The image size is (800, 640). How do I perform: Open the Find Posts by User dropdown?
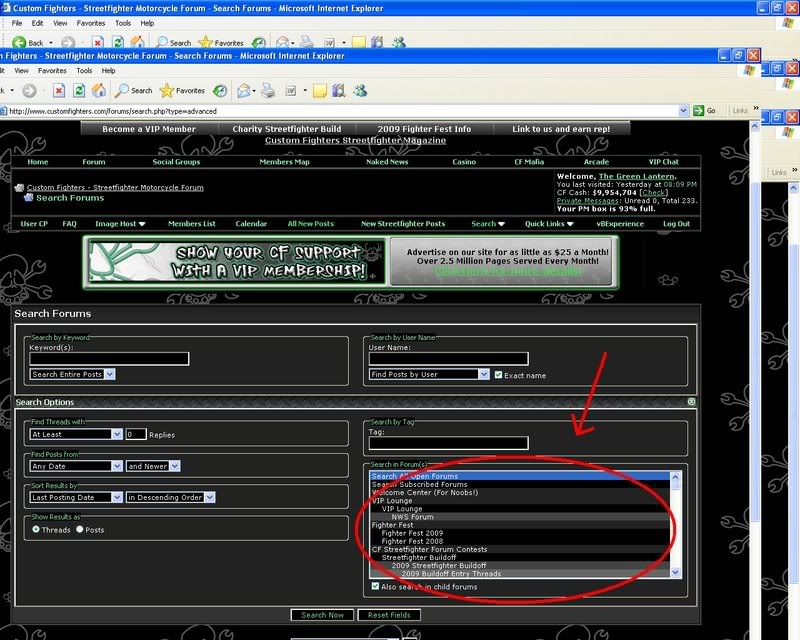click(x=429, y=374)
